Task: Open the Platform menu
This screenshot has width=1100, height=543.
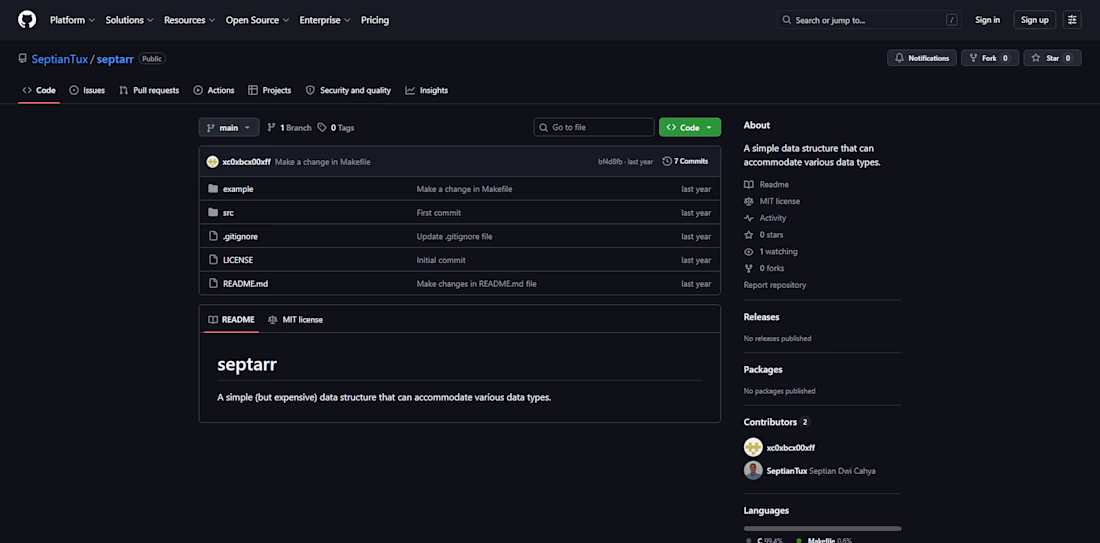Action: (72, 20)
